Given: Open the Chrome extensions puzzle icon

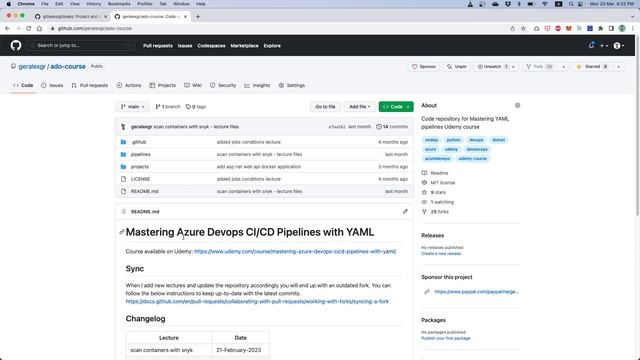Looking at the screenshot, I should coord(600,28).
